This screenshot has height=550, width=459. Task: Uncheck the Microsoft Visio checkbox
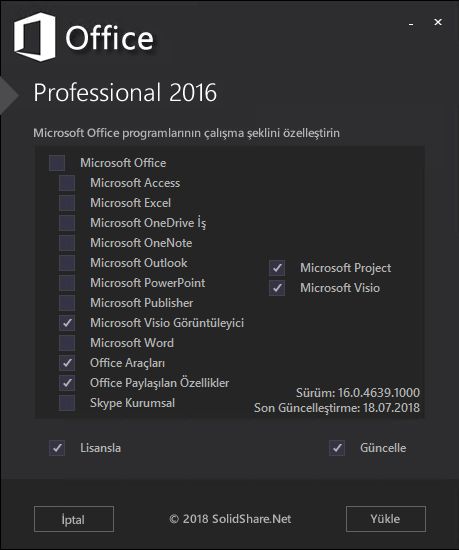tap(277, 288)
